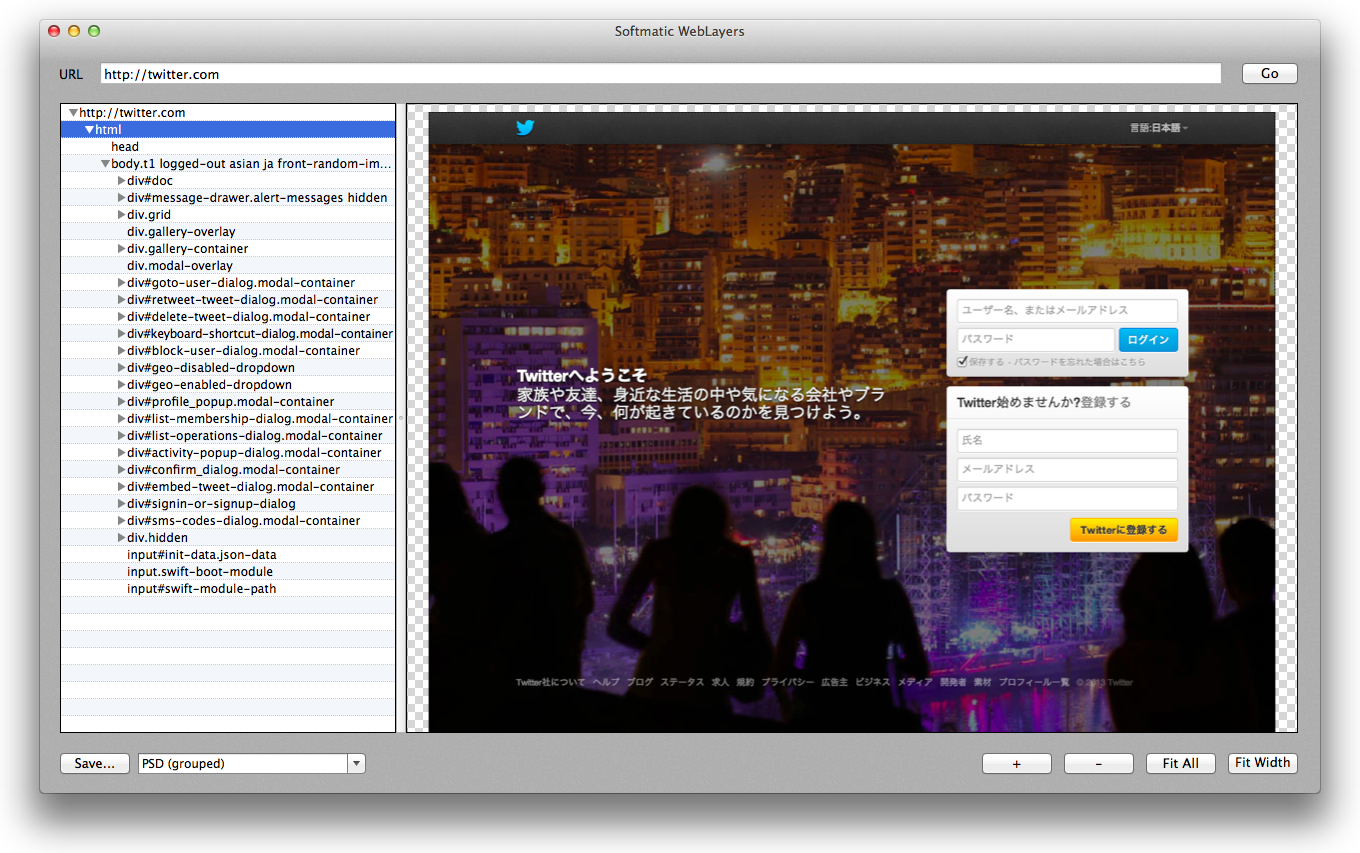
Task: Expand div#keyboard-shortcut-dialog.modal-container node
Action: [x=121, y=334]
